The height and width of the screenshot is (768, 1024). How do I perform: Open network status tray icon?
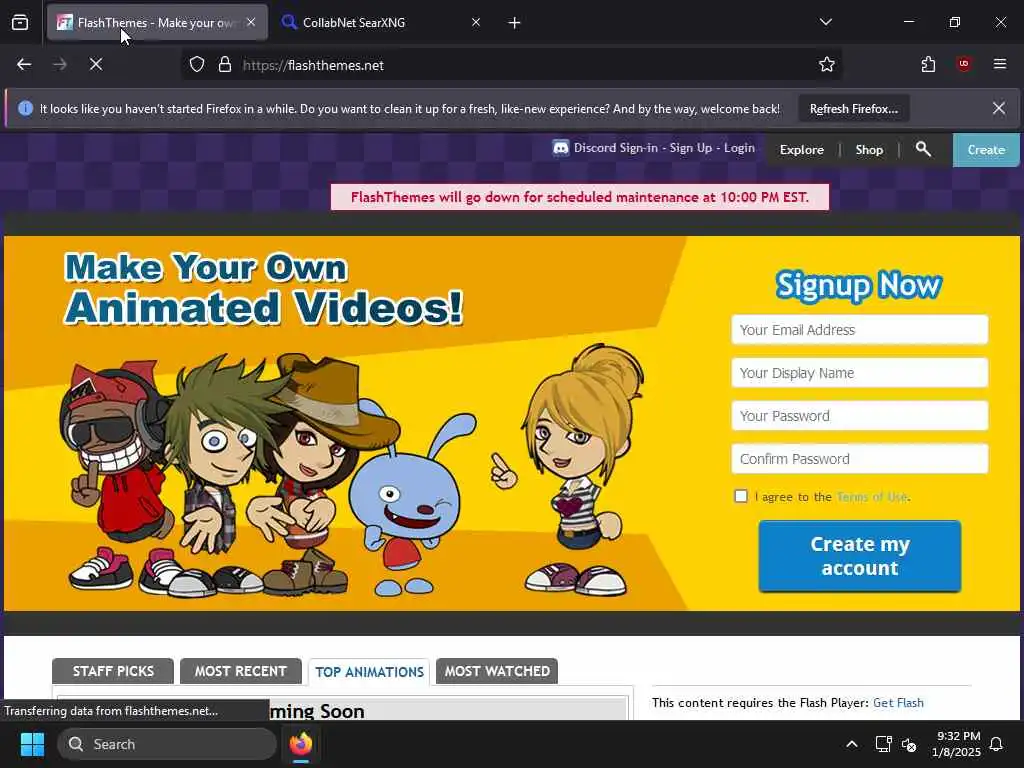(x=883, y=744)
